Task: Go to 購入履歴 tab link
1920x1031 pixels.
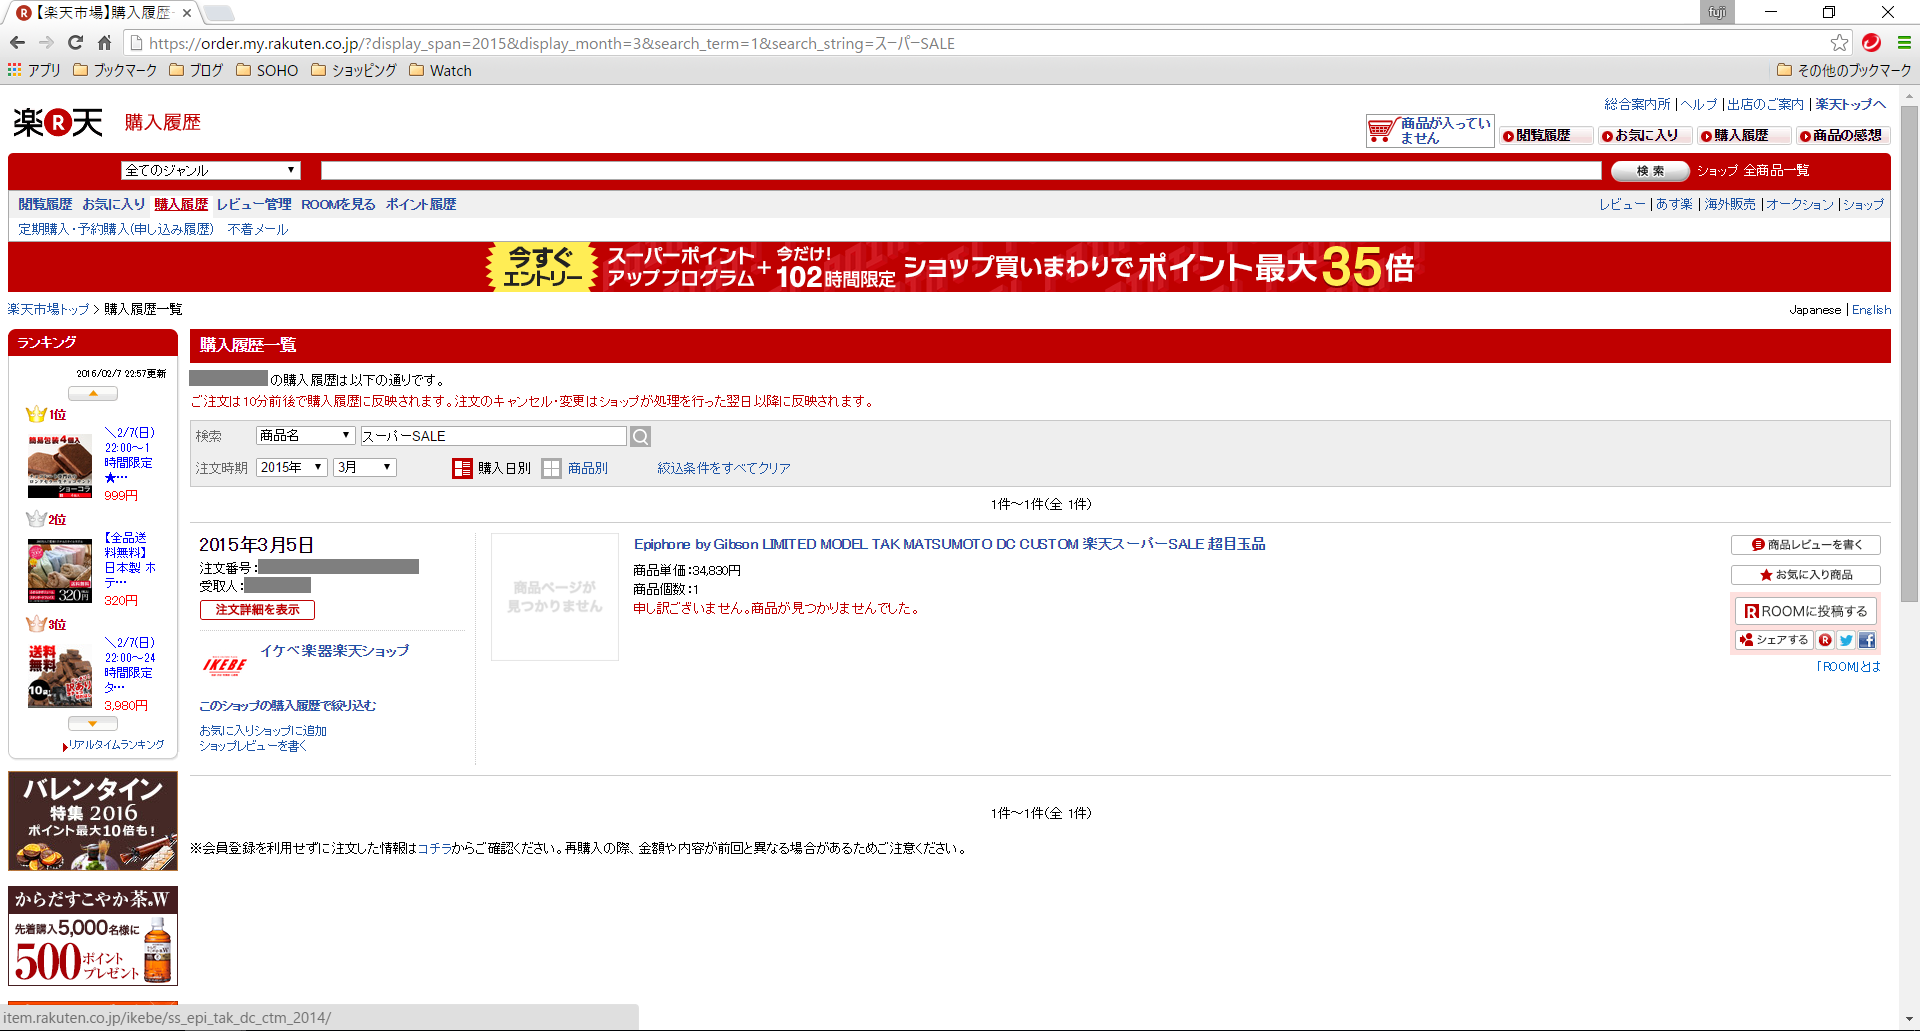Action: tap(181, 204)
